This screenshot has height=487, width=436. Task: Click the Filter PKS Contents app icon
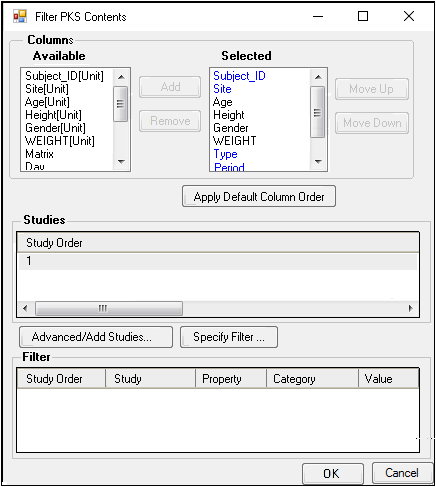20,16
